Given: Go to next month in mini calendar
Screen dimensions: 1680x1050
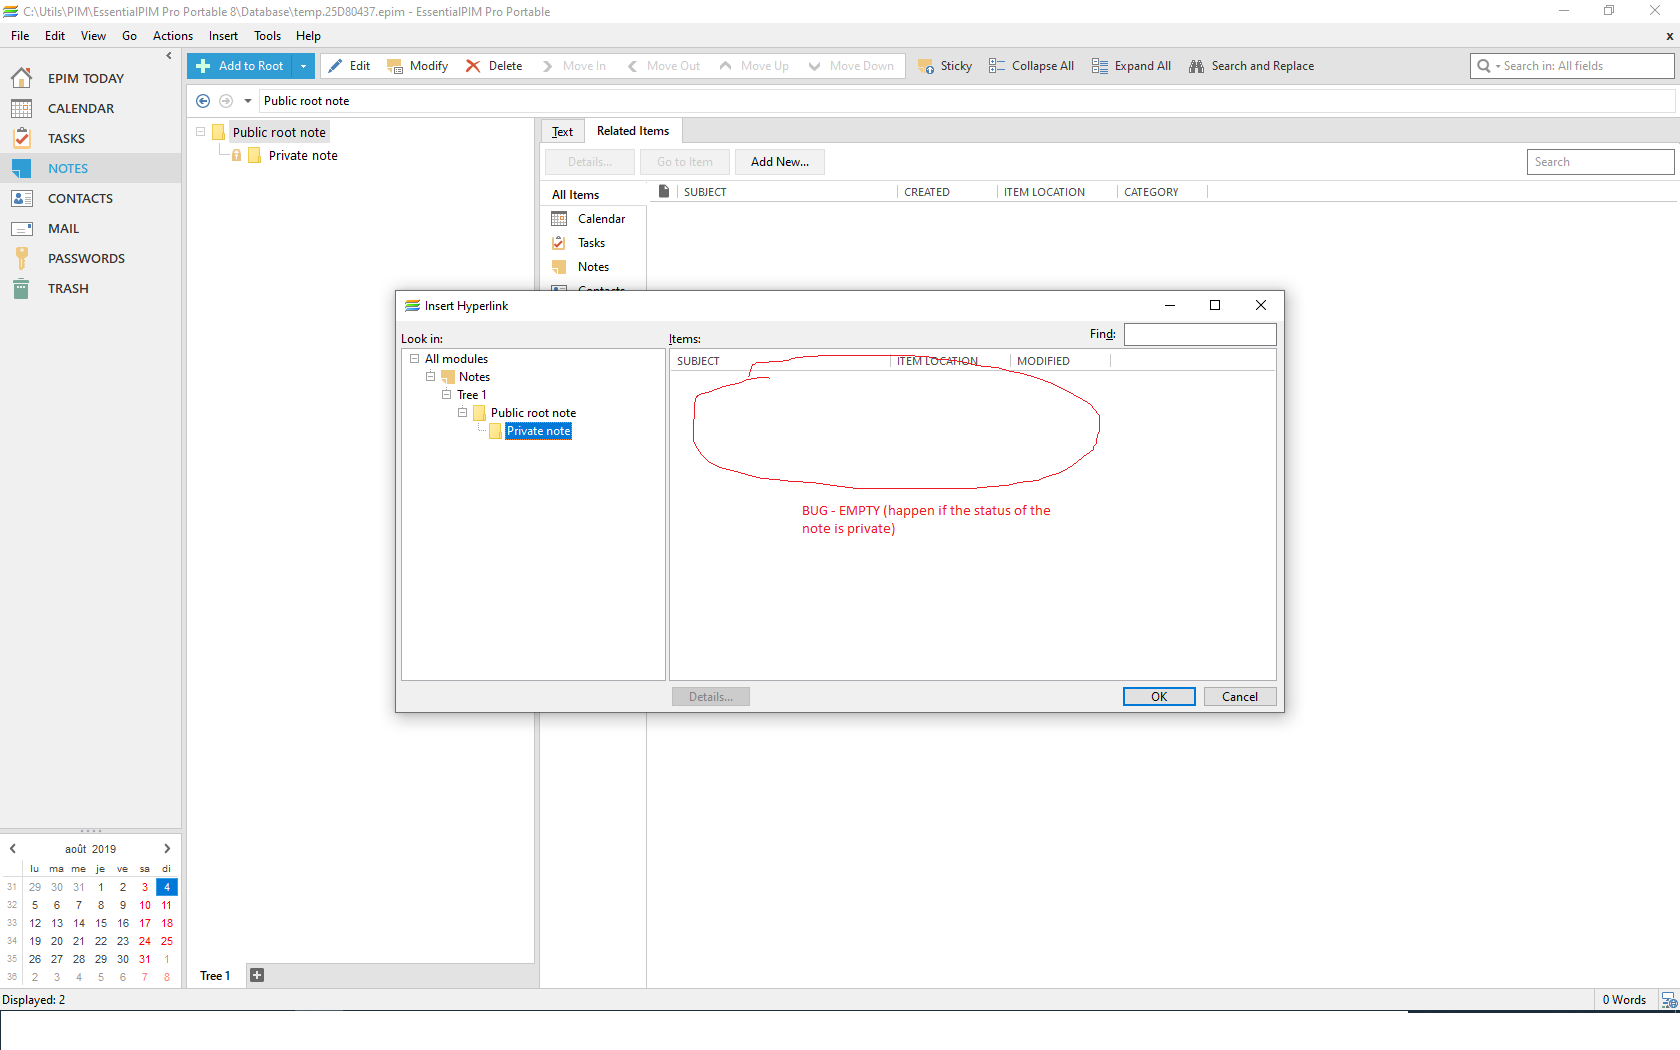Looking at the screenshot, I should coord(167,849).
